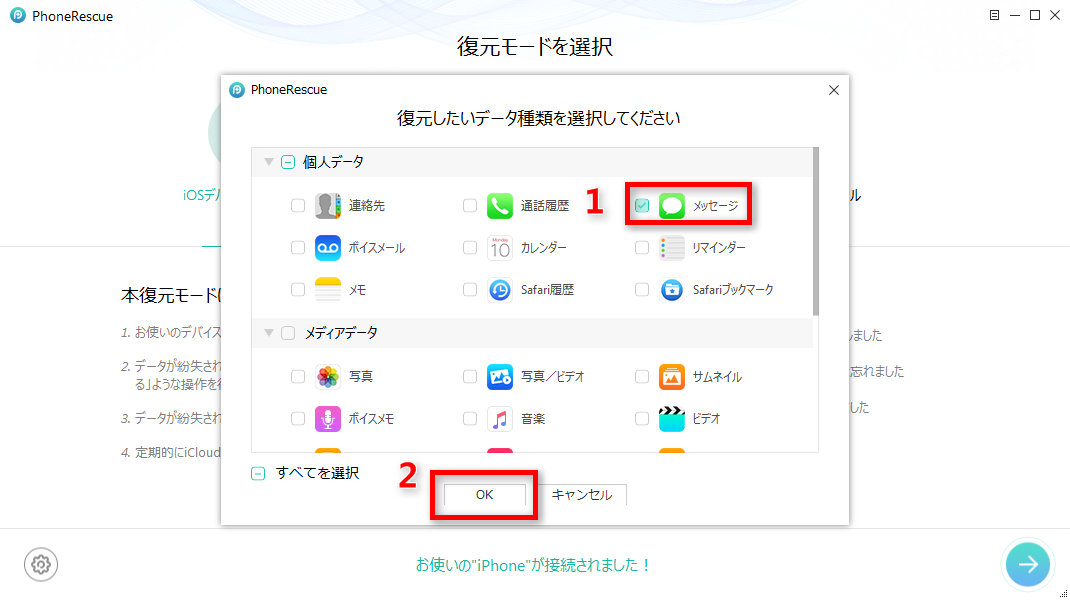Click the Music (音楽) note icon
Viewport: 1070px width, 600px height.
click(x=500, y=418)
